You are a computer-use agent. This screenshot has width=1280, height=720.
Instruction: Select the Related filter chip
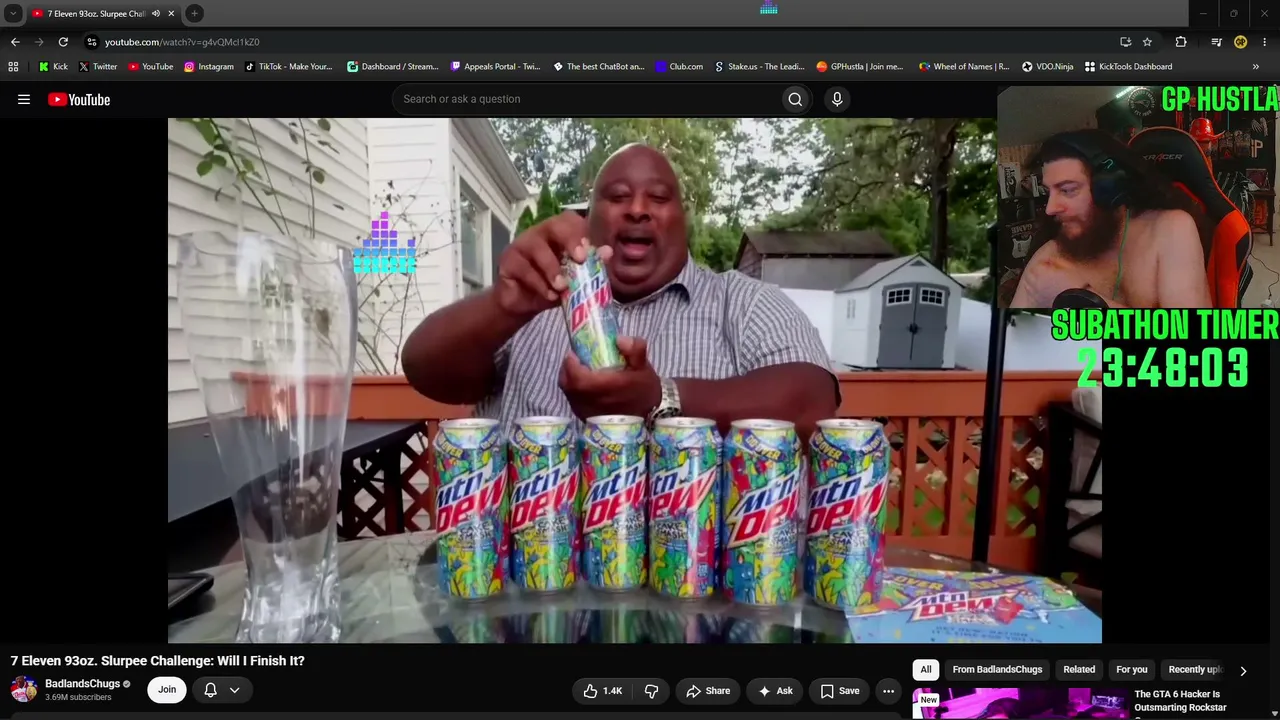[1079, 670]
